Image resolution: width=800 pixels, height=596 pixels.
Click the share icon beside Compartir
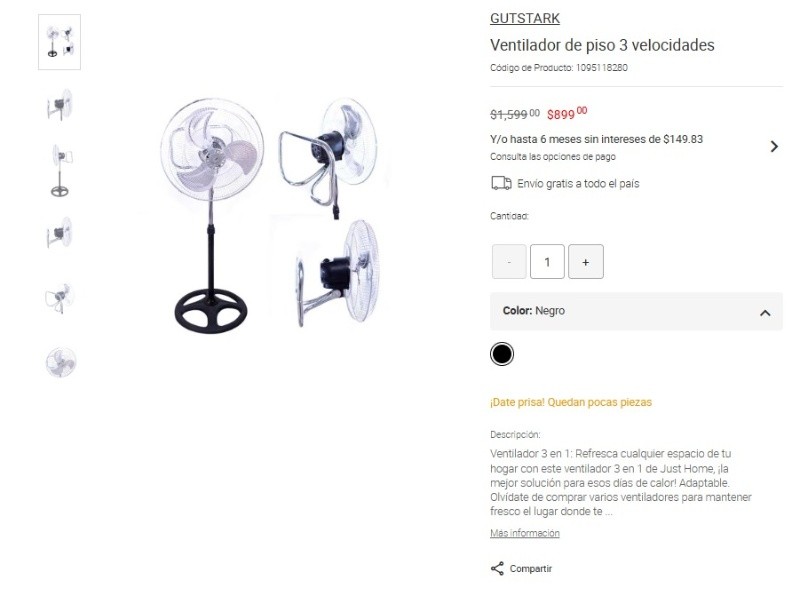point(497,568)
